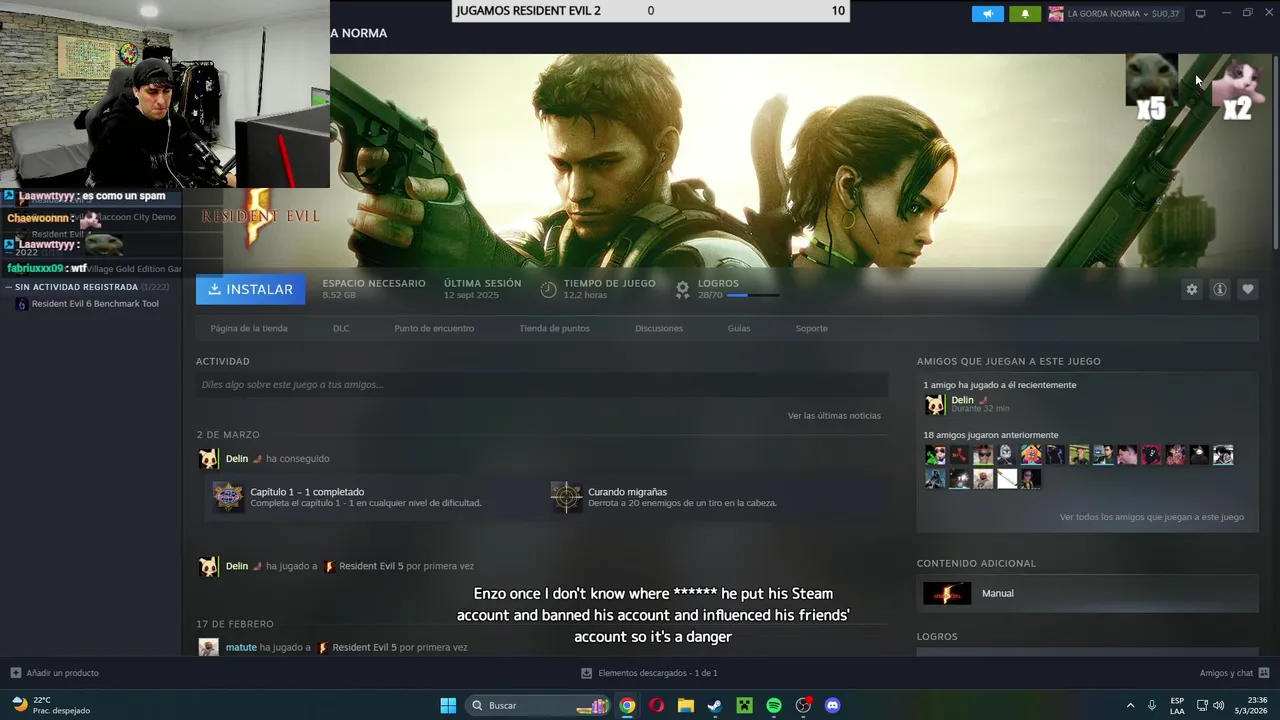Open the green notifications bell
This screenshot has width=1280, height=720.
[x=1024, y=14]
